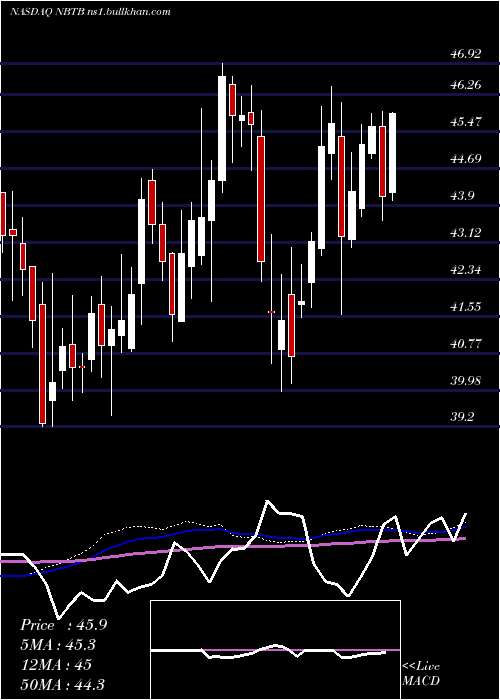Click the <<Live MACD label

pos(421,673)
